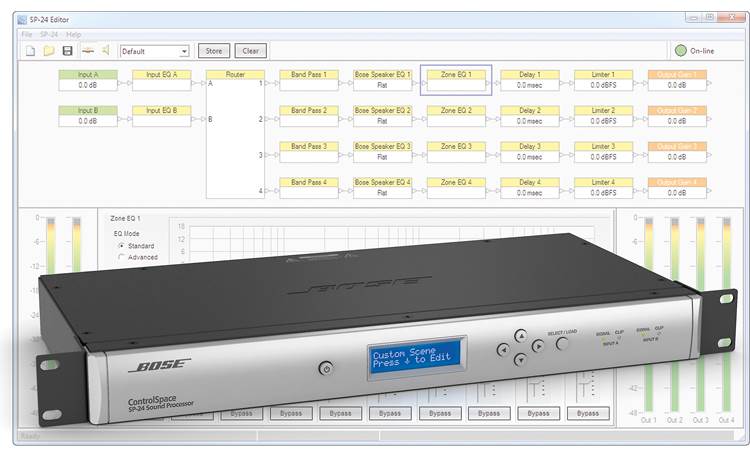Select the Bose Speaker EQ 1 block

(x=383, y=80)
